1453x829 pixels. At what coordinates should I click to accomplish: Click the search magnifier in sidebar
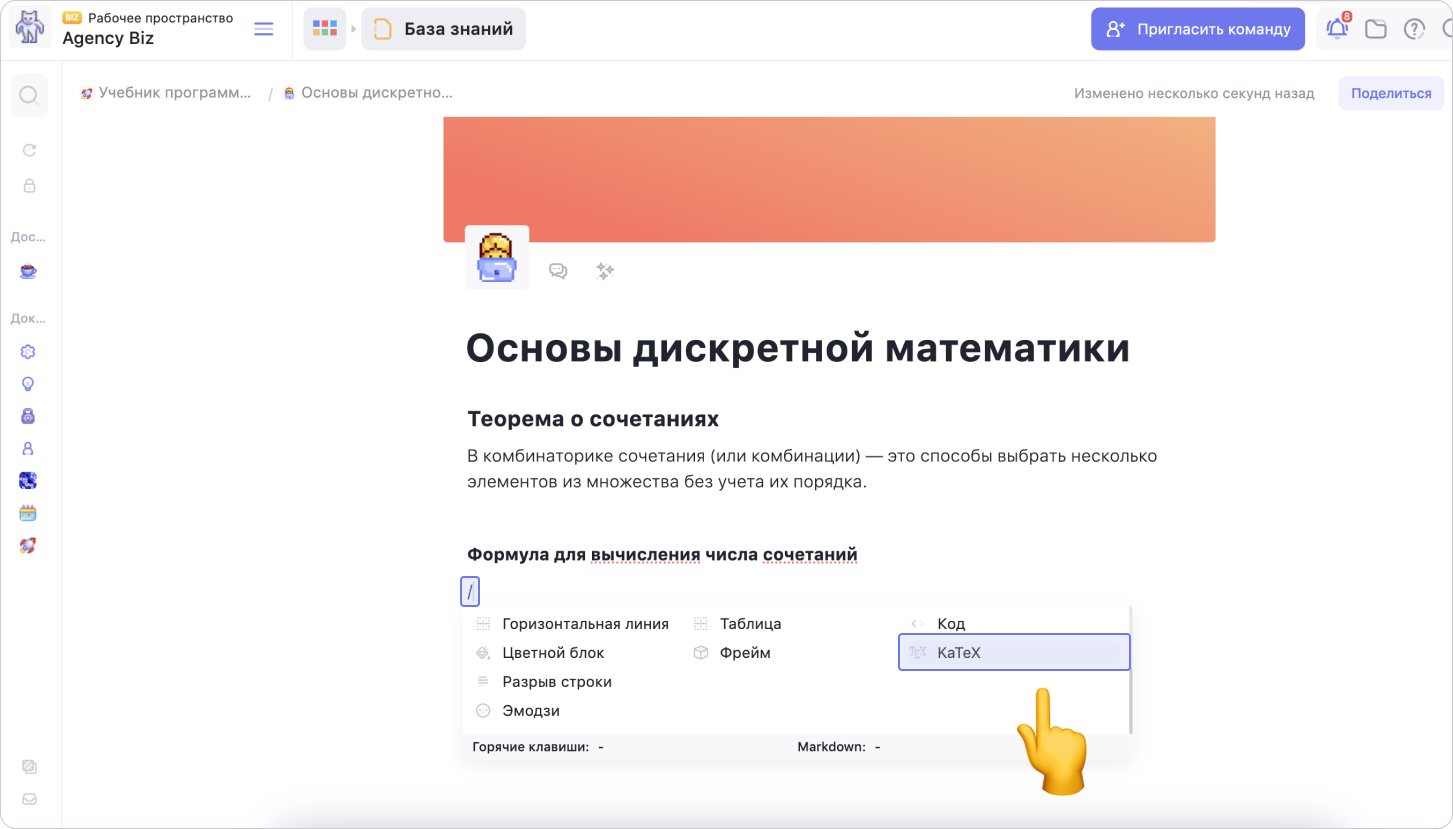(x=29, y=95)
